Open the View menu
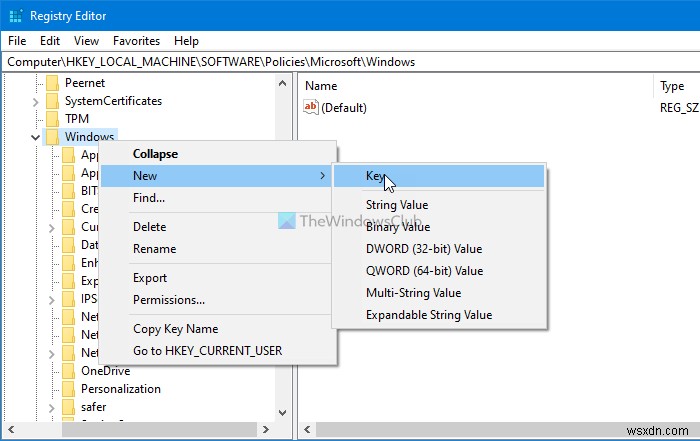The image size is (700, 441). coord(86,41)
